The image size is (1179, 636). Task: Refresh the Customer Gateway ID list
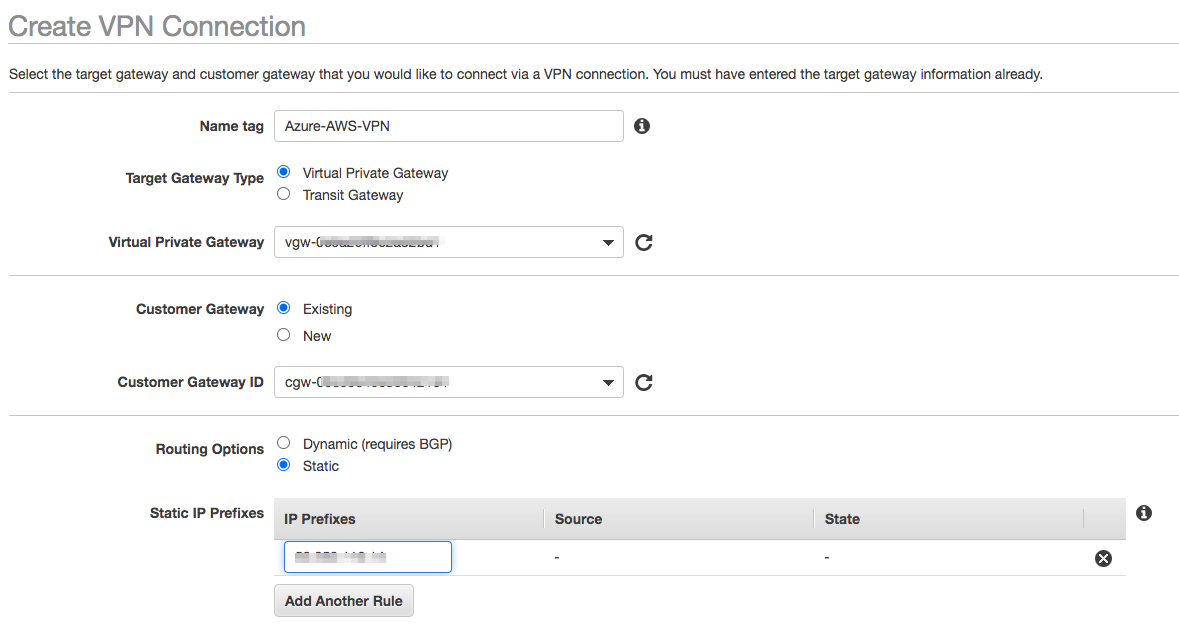click(643, 382)
